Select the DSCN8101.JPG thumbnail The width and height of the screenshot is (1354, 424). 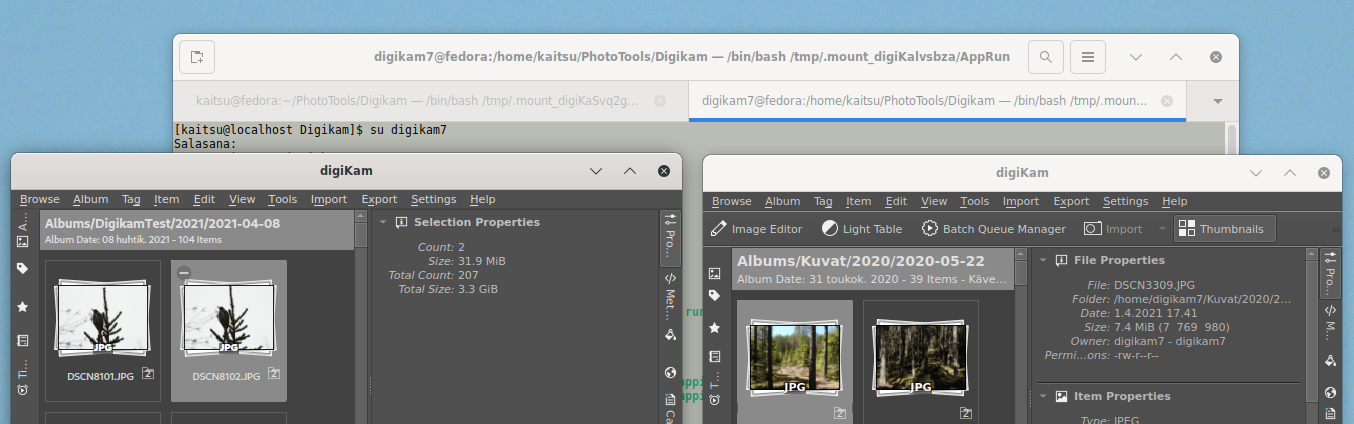coord(100,320)
